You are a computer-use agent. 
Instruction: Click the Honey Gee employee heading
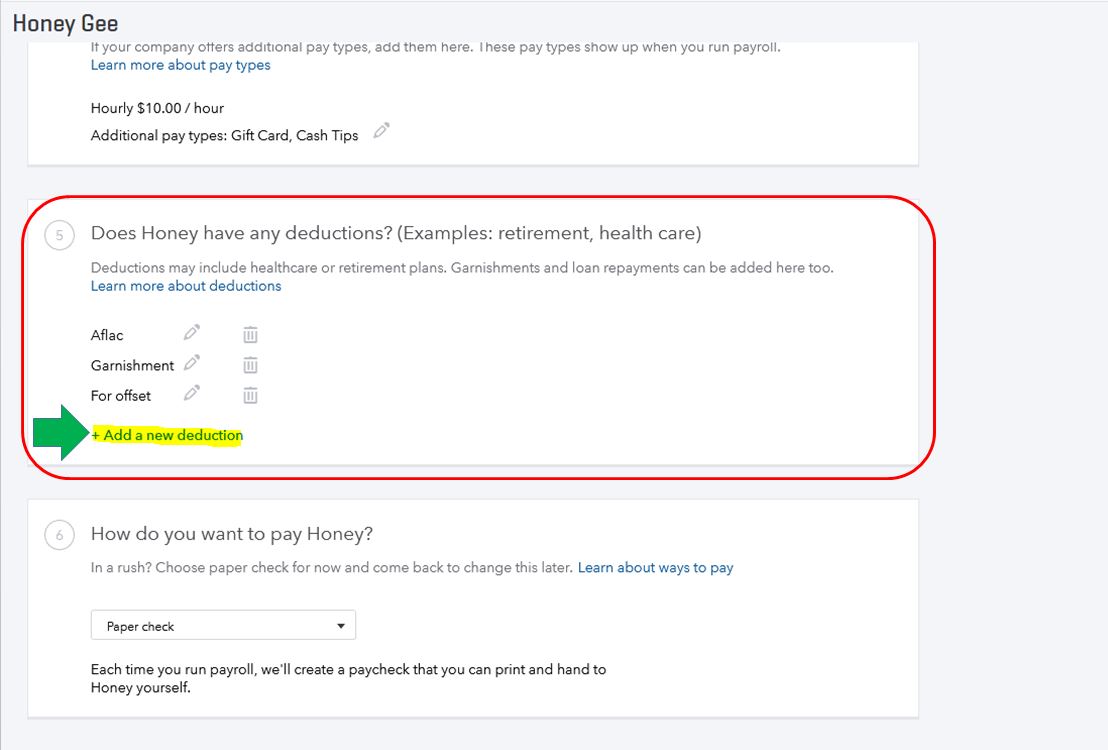tap(66, 23)
